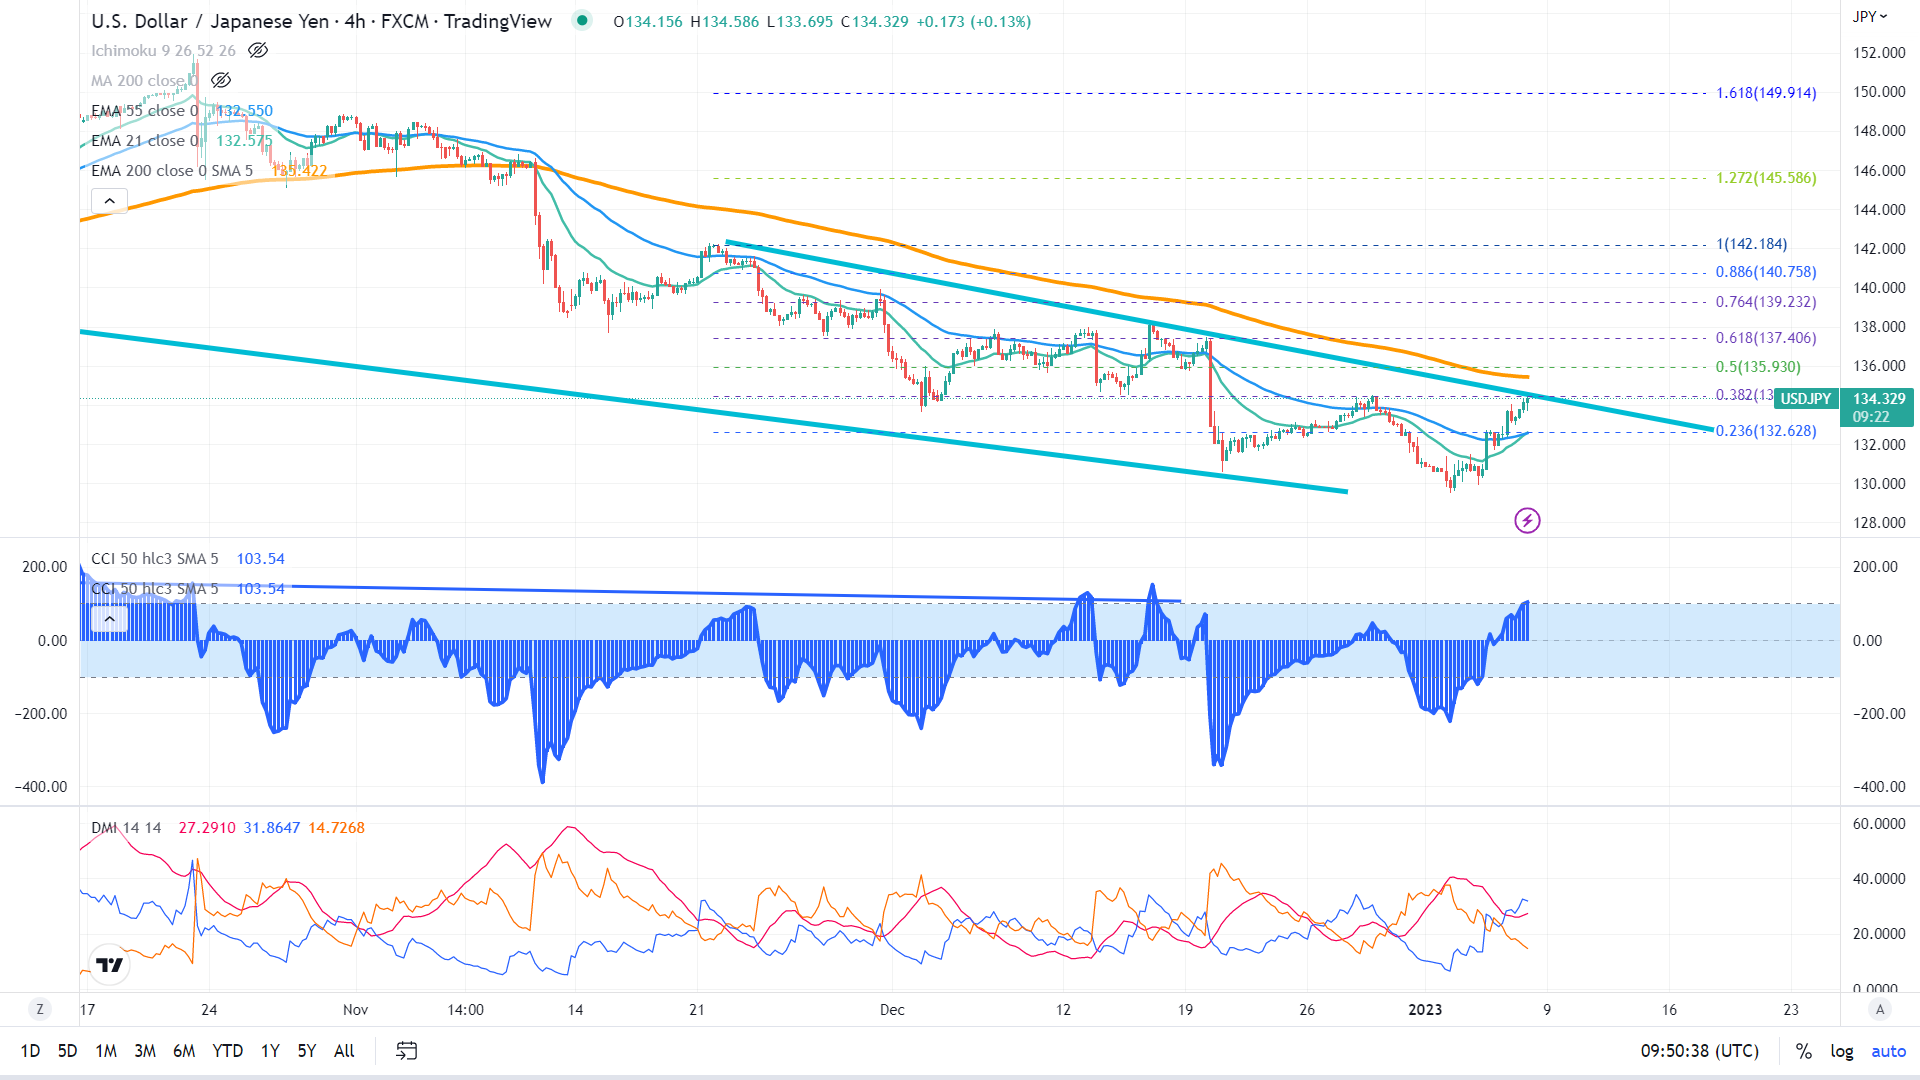The image size is (1920, 1080).
Task: Toggle log scale mode
Action: [1841, 1051]
